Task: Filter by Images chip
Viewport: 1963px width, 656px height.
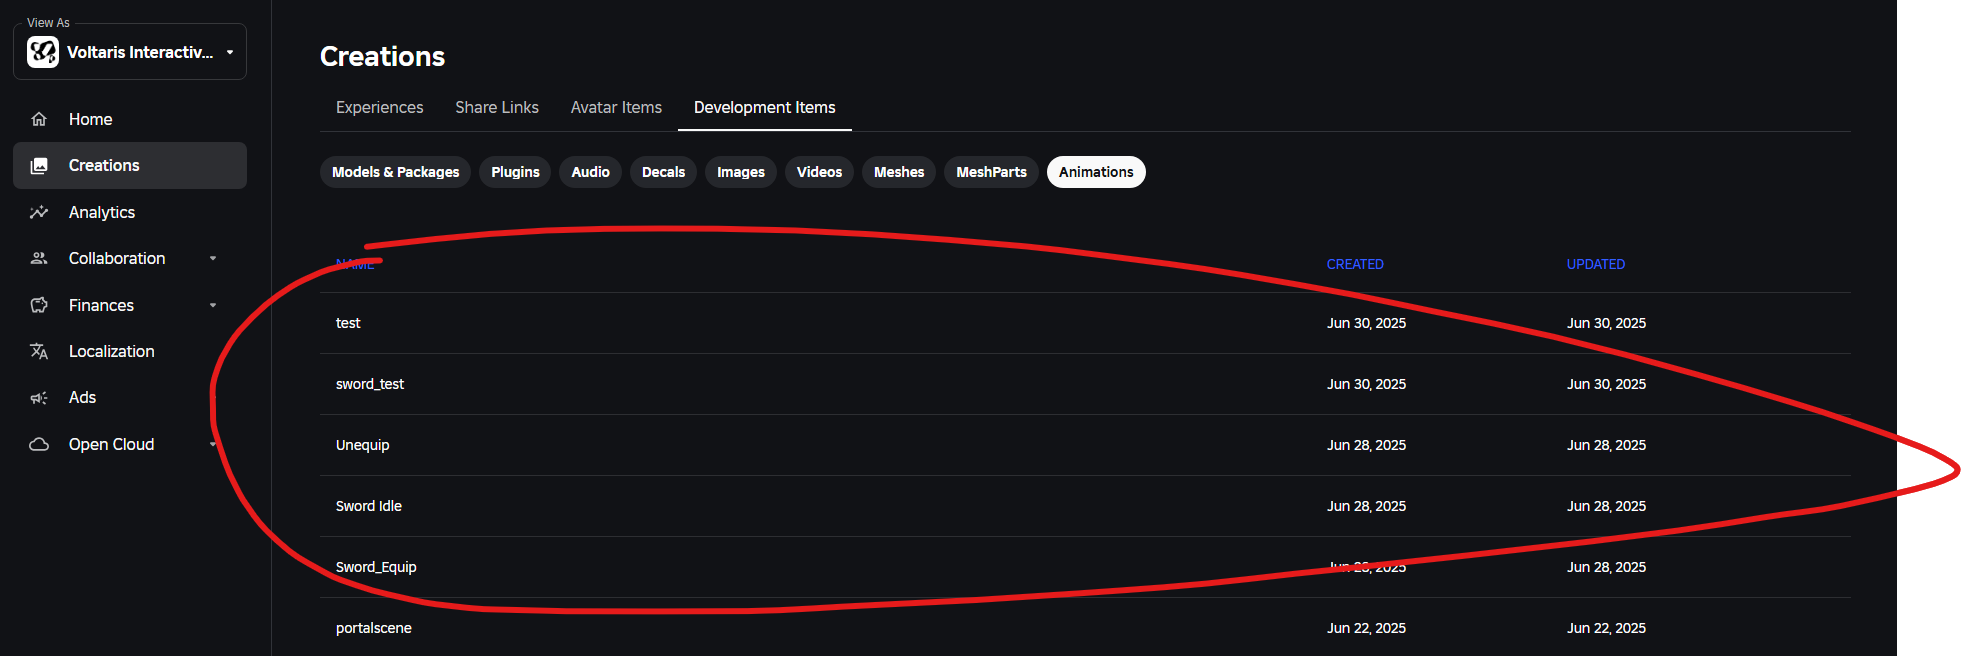Action: pyautogui.click(x=741, y=172)
